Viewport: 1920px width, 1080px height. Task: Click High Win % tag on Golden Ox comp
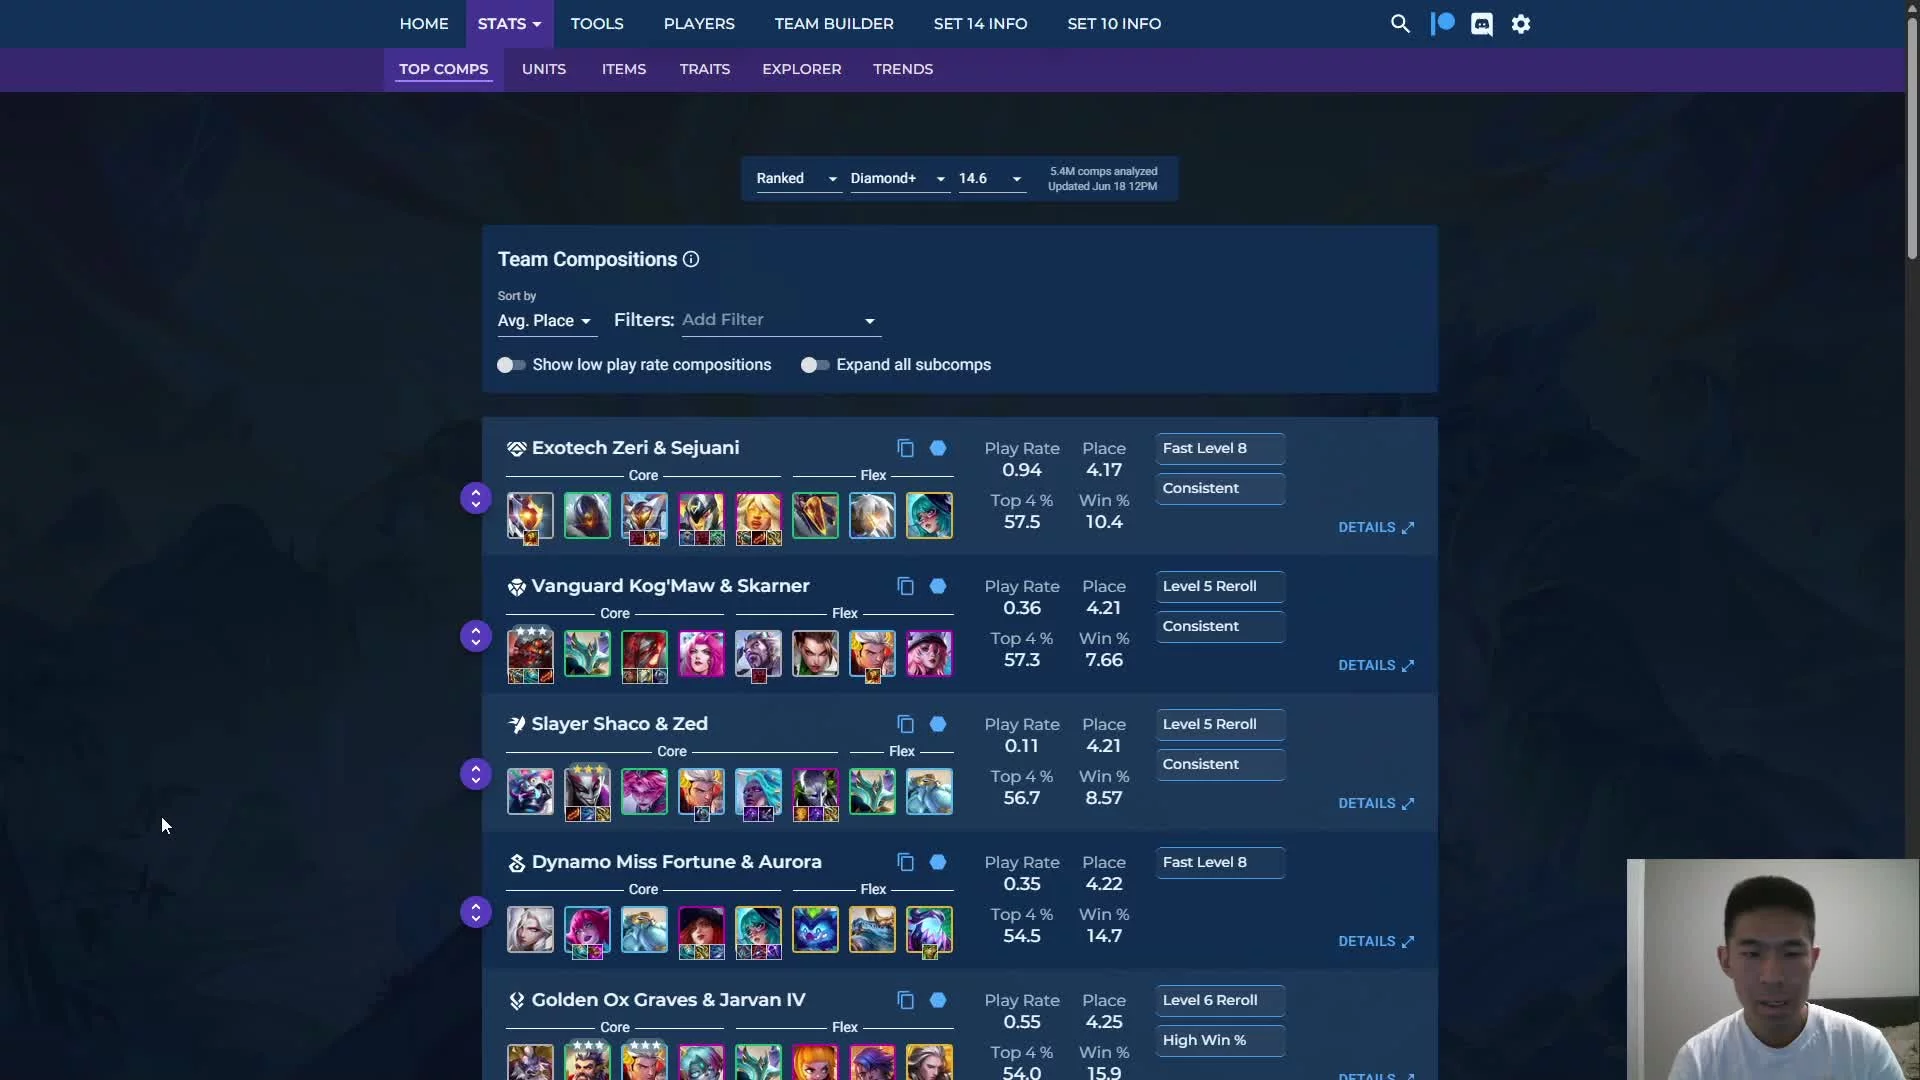click(x=1220, y=1041)
